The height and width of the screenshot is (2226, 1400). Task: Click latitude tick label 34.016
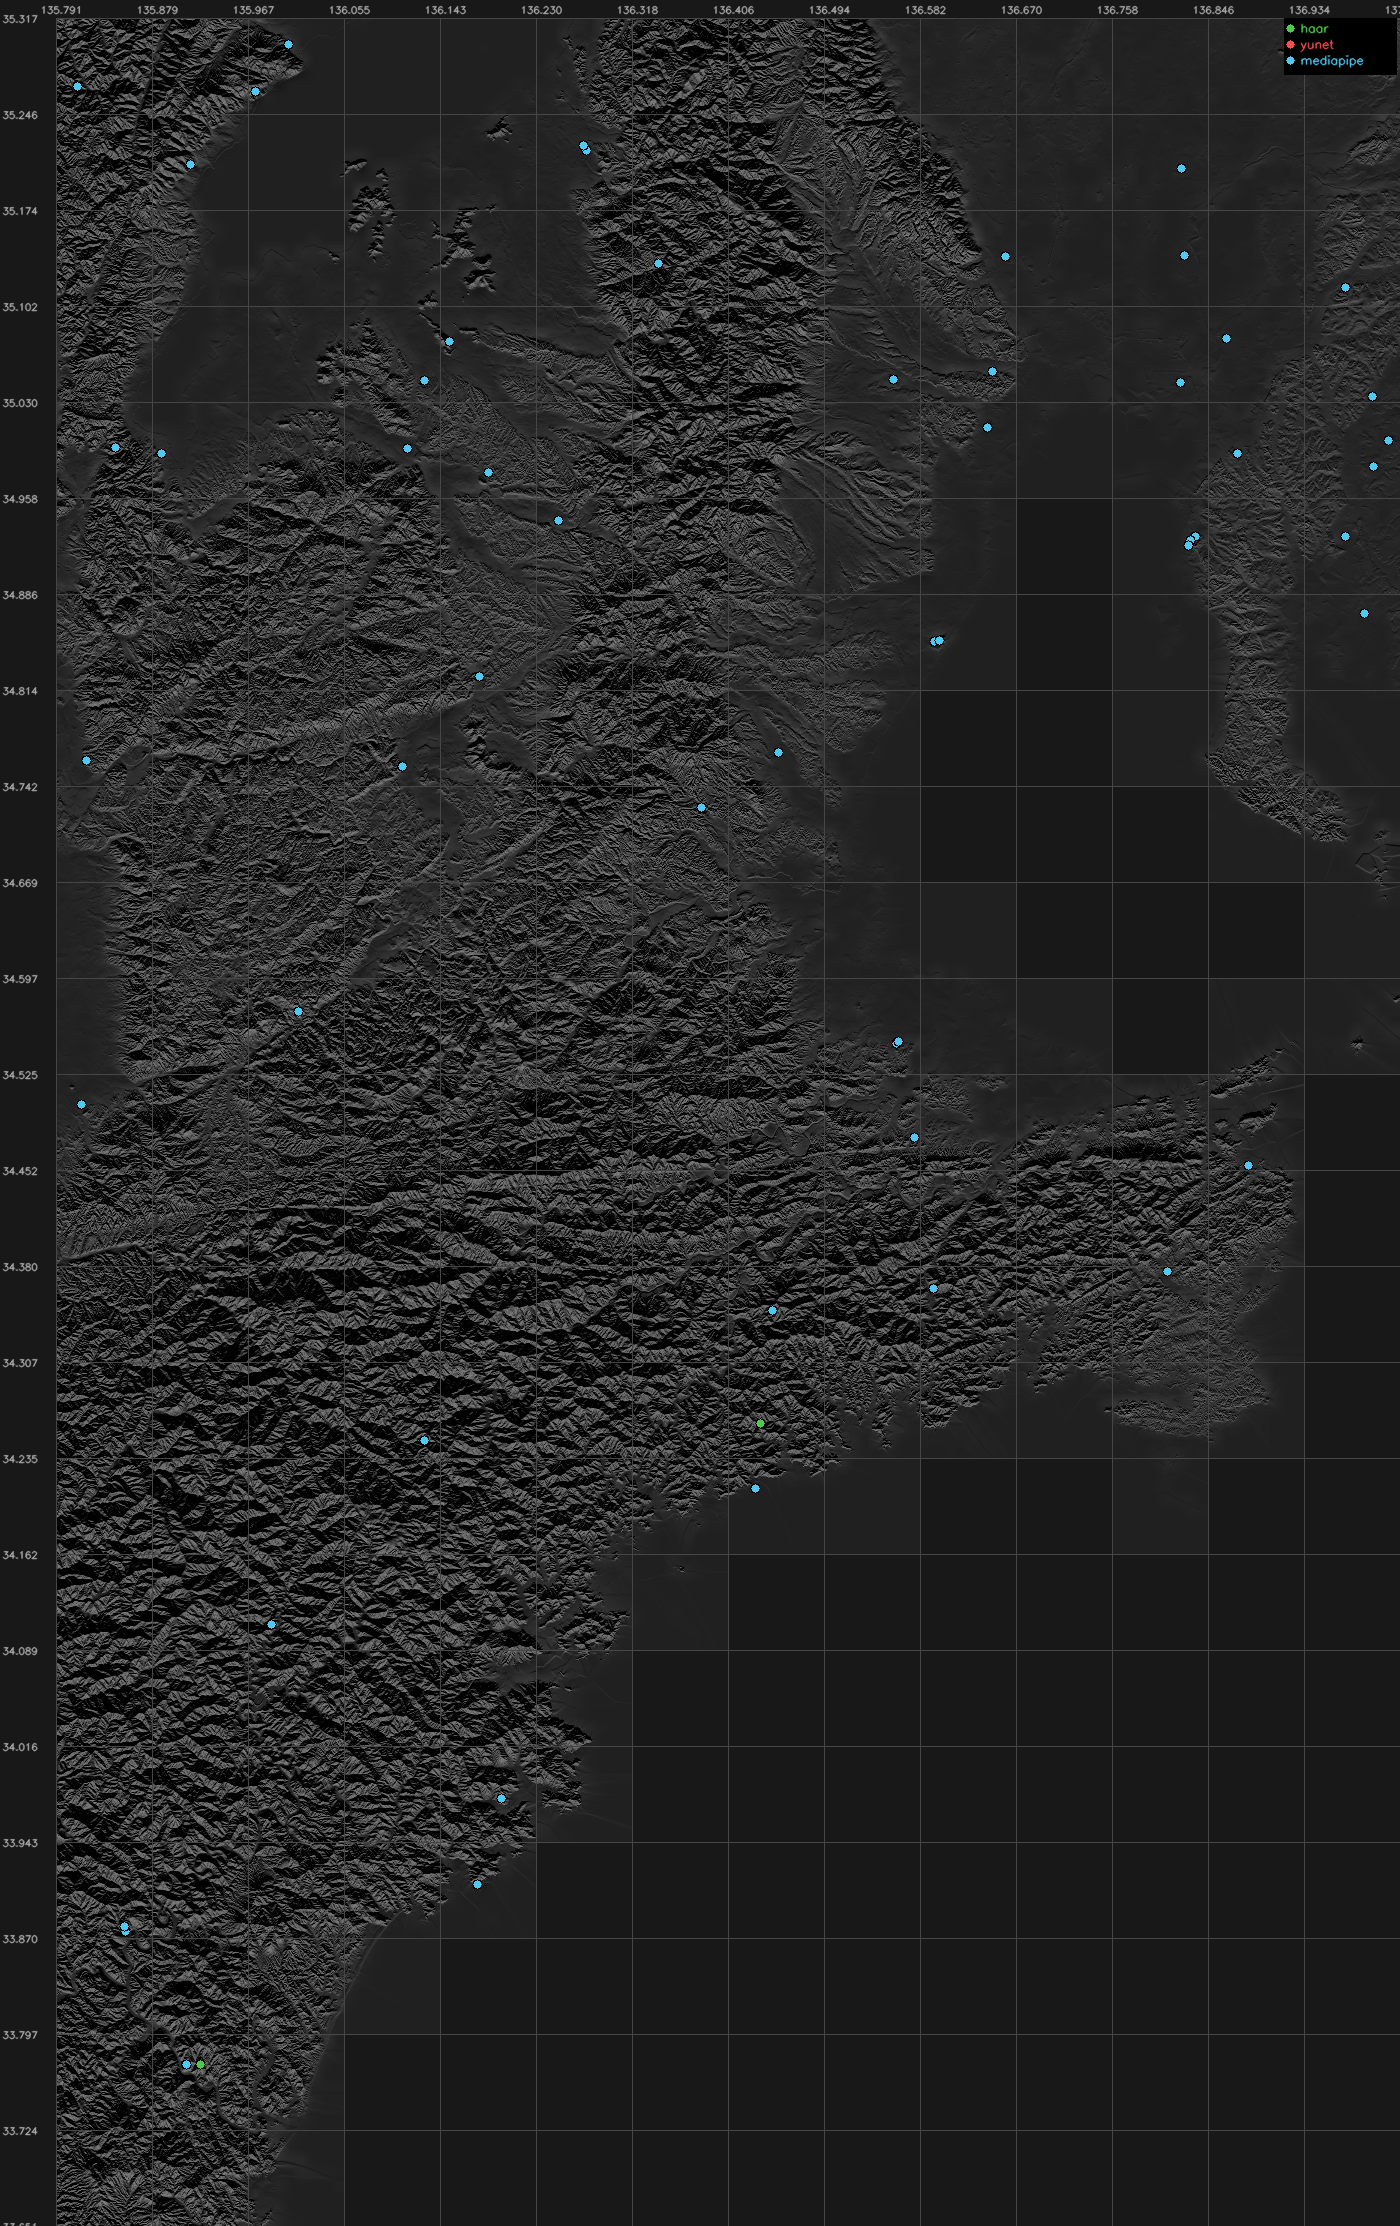tap(20, 1747)
